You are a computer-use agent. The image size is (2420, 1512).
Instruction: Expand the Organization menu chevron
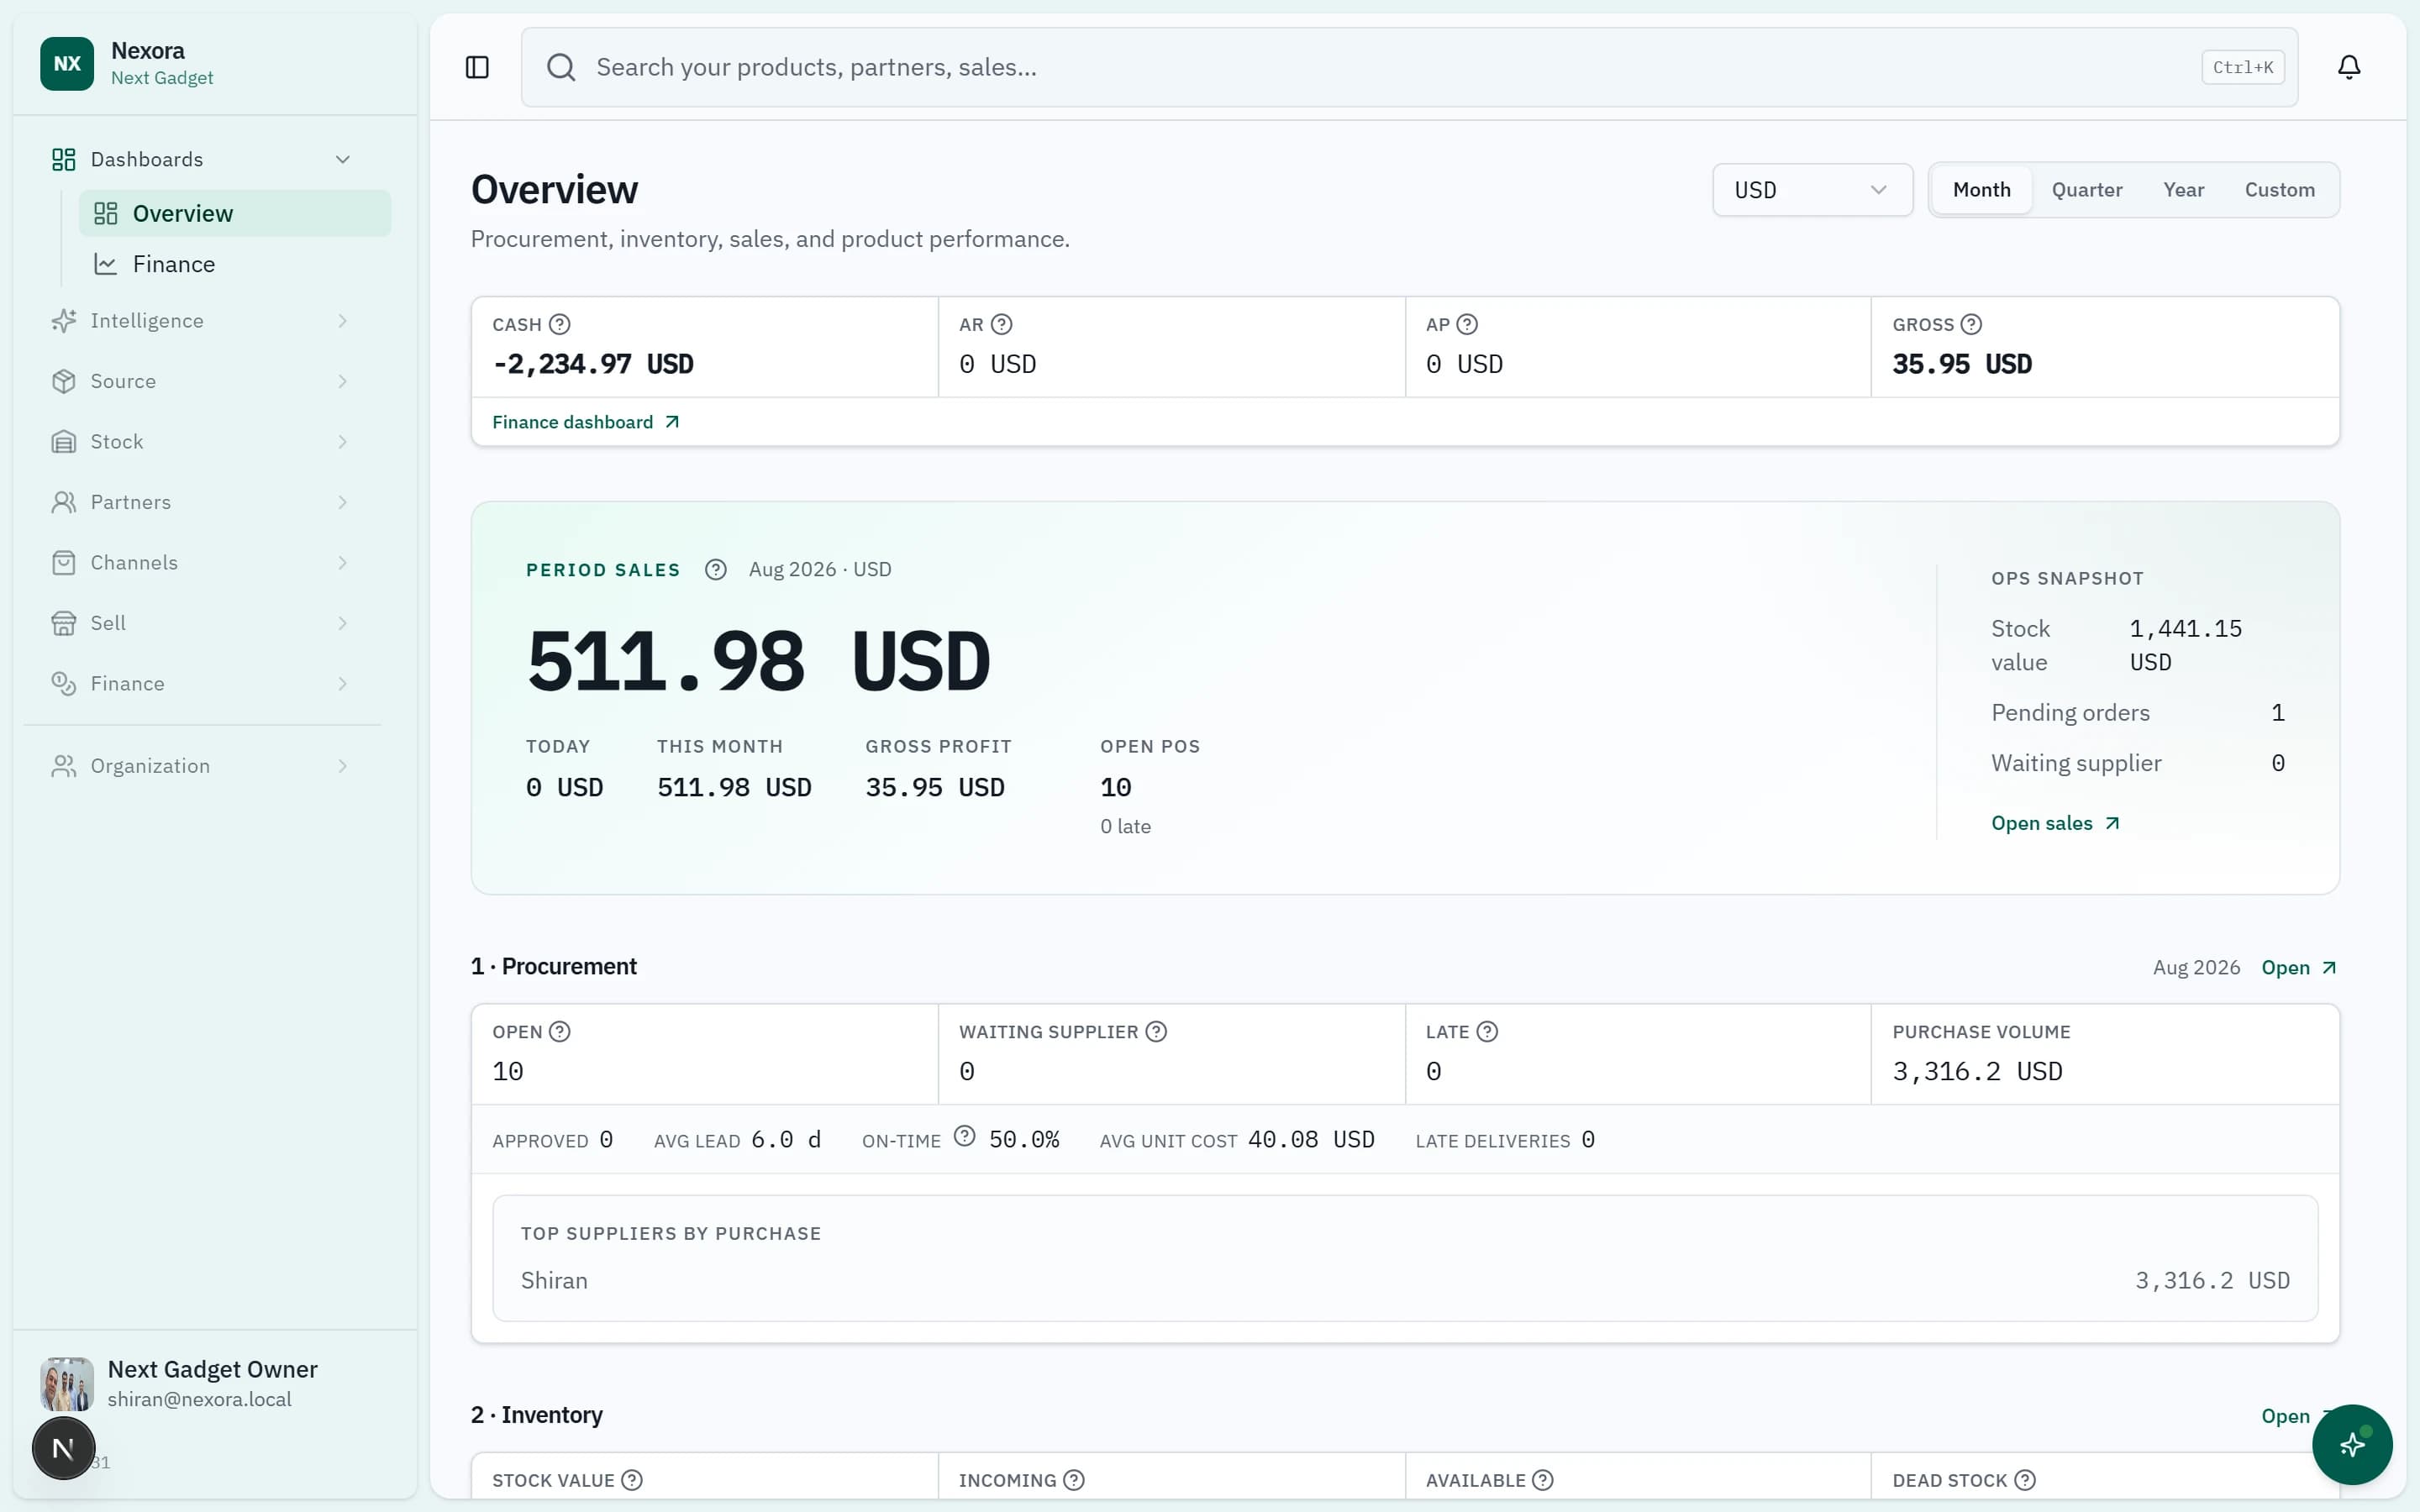[343, 766]
